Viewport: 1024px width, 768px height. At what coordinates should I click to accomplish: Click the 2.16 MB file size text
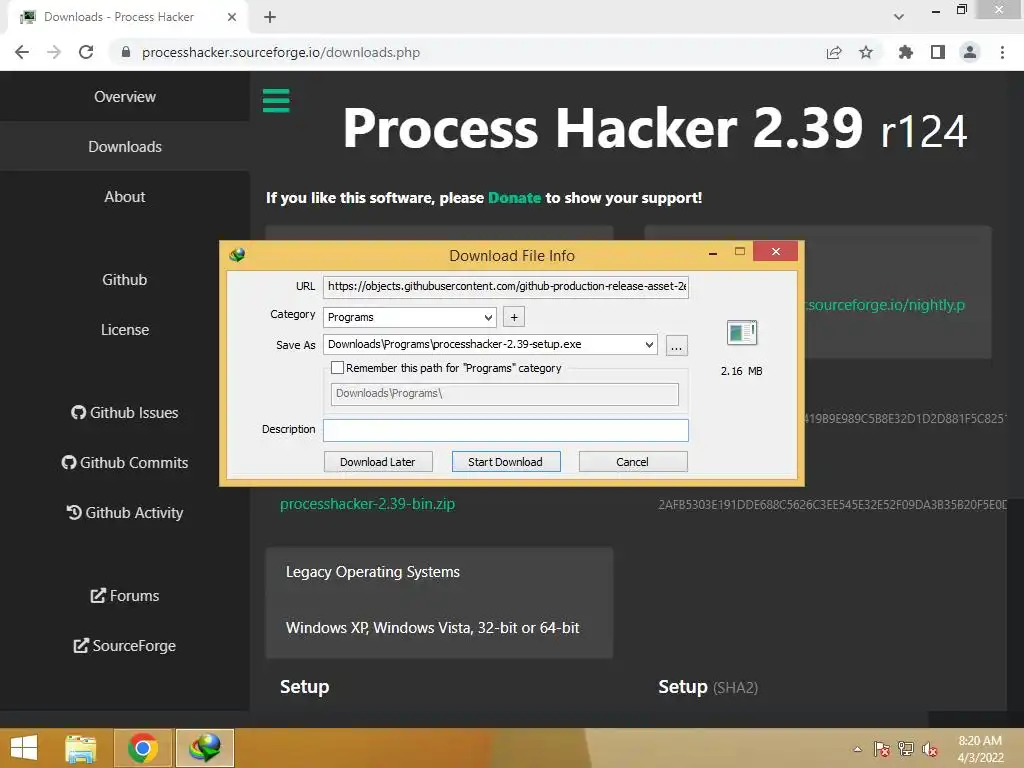pyautogui.click(x=741, y=371)
